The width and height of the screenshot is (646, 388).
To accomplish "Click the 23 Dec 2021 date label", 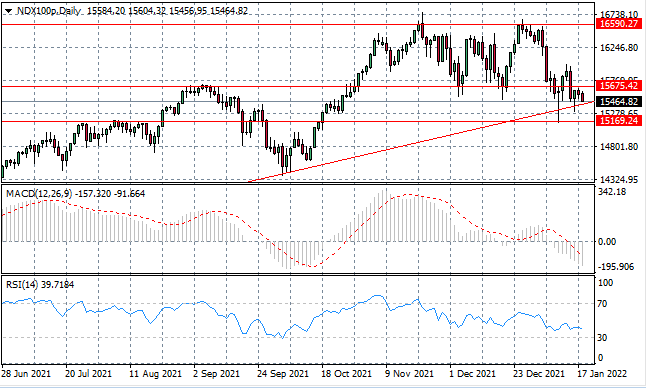I will click(x=538, y=374).
